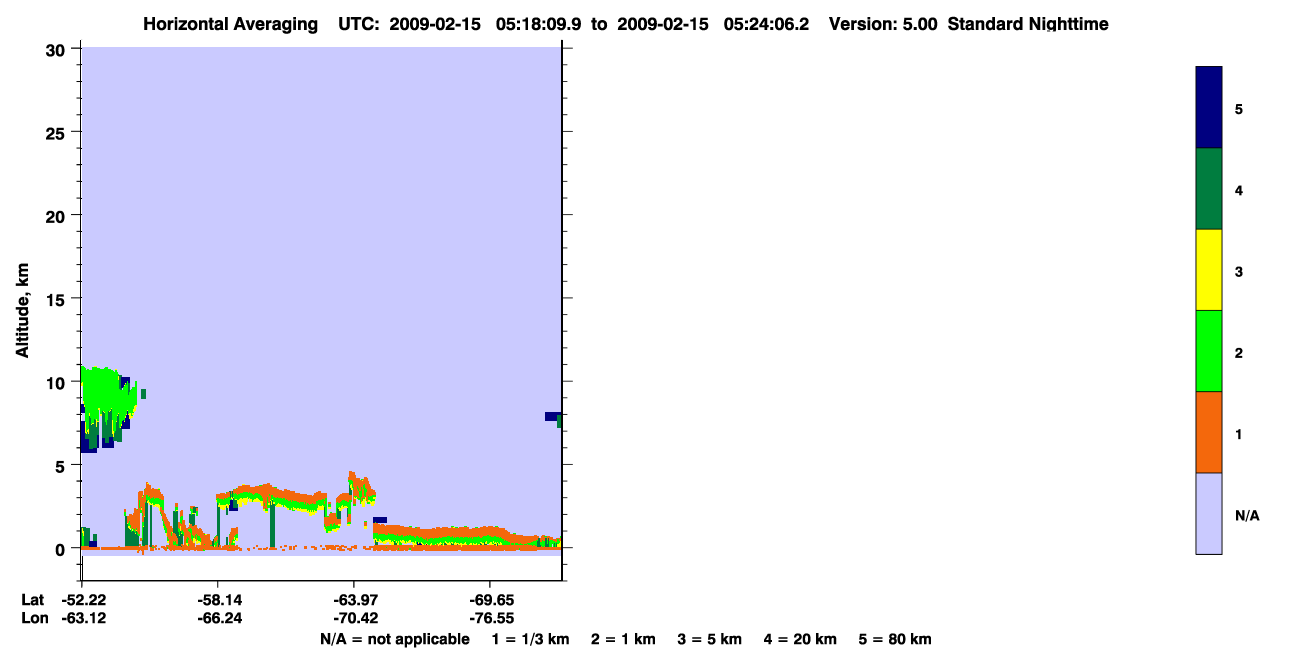This screenshot has width=1300, height=667.
Task: Click the colorbar label 2
Action: point(1239,353)
